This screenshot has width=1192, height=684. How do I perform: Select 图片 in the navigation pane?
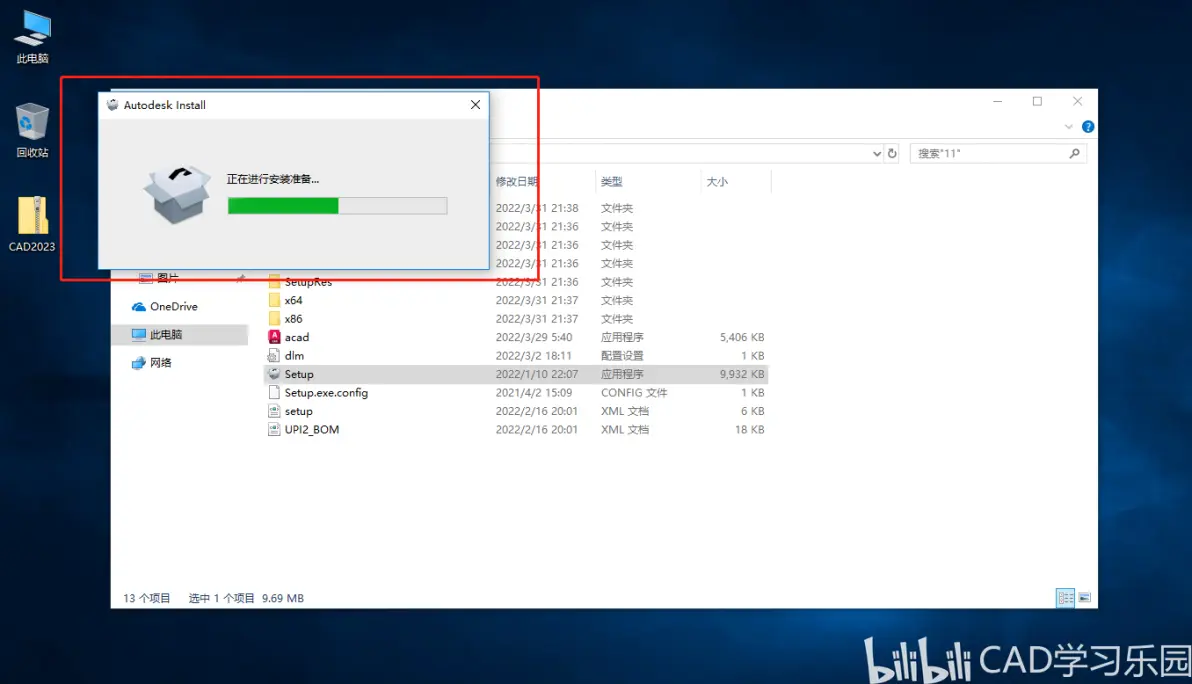click(x=168, y=278)
